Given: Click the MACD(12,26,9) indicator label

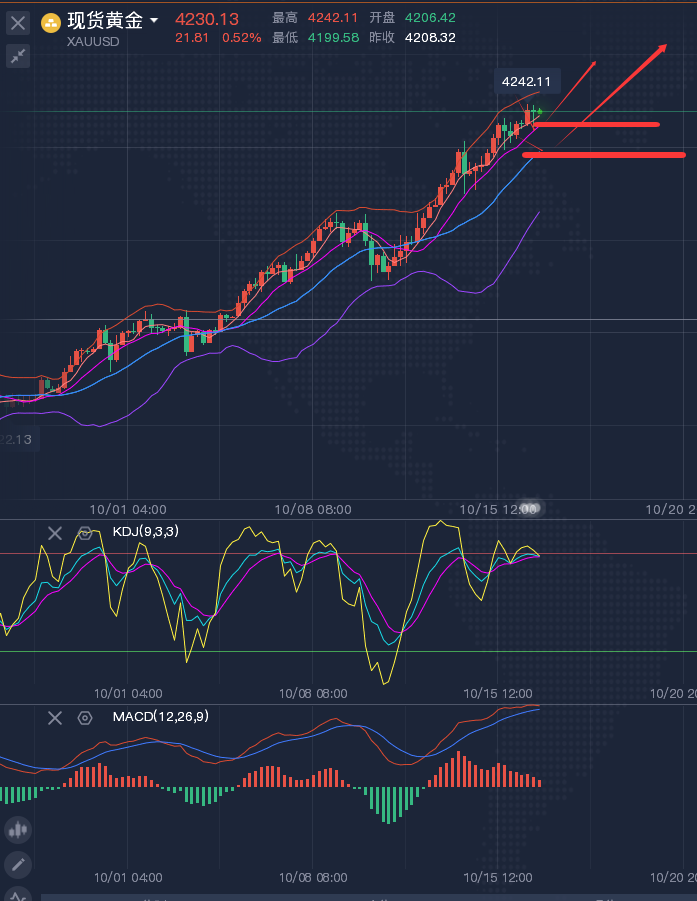Looking at the screenshot, I should coord(160,716).
